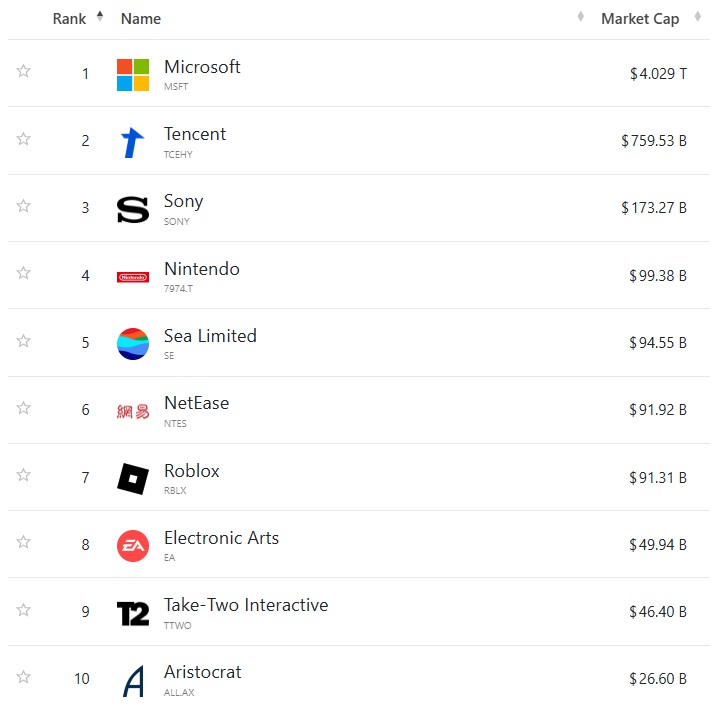This screenshot has height=709, width=721.
Task: Click the Roblox logo icon
Action: [x=132, y=479]
